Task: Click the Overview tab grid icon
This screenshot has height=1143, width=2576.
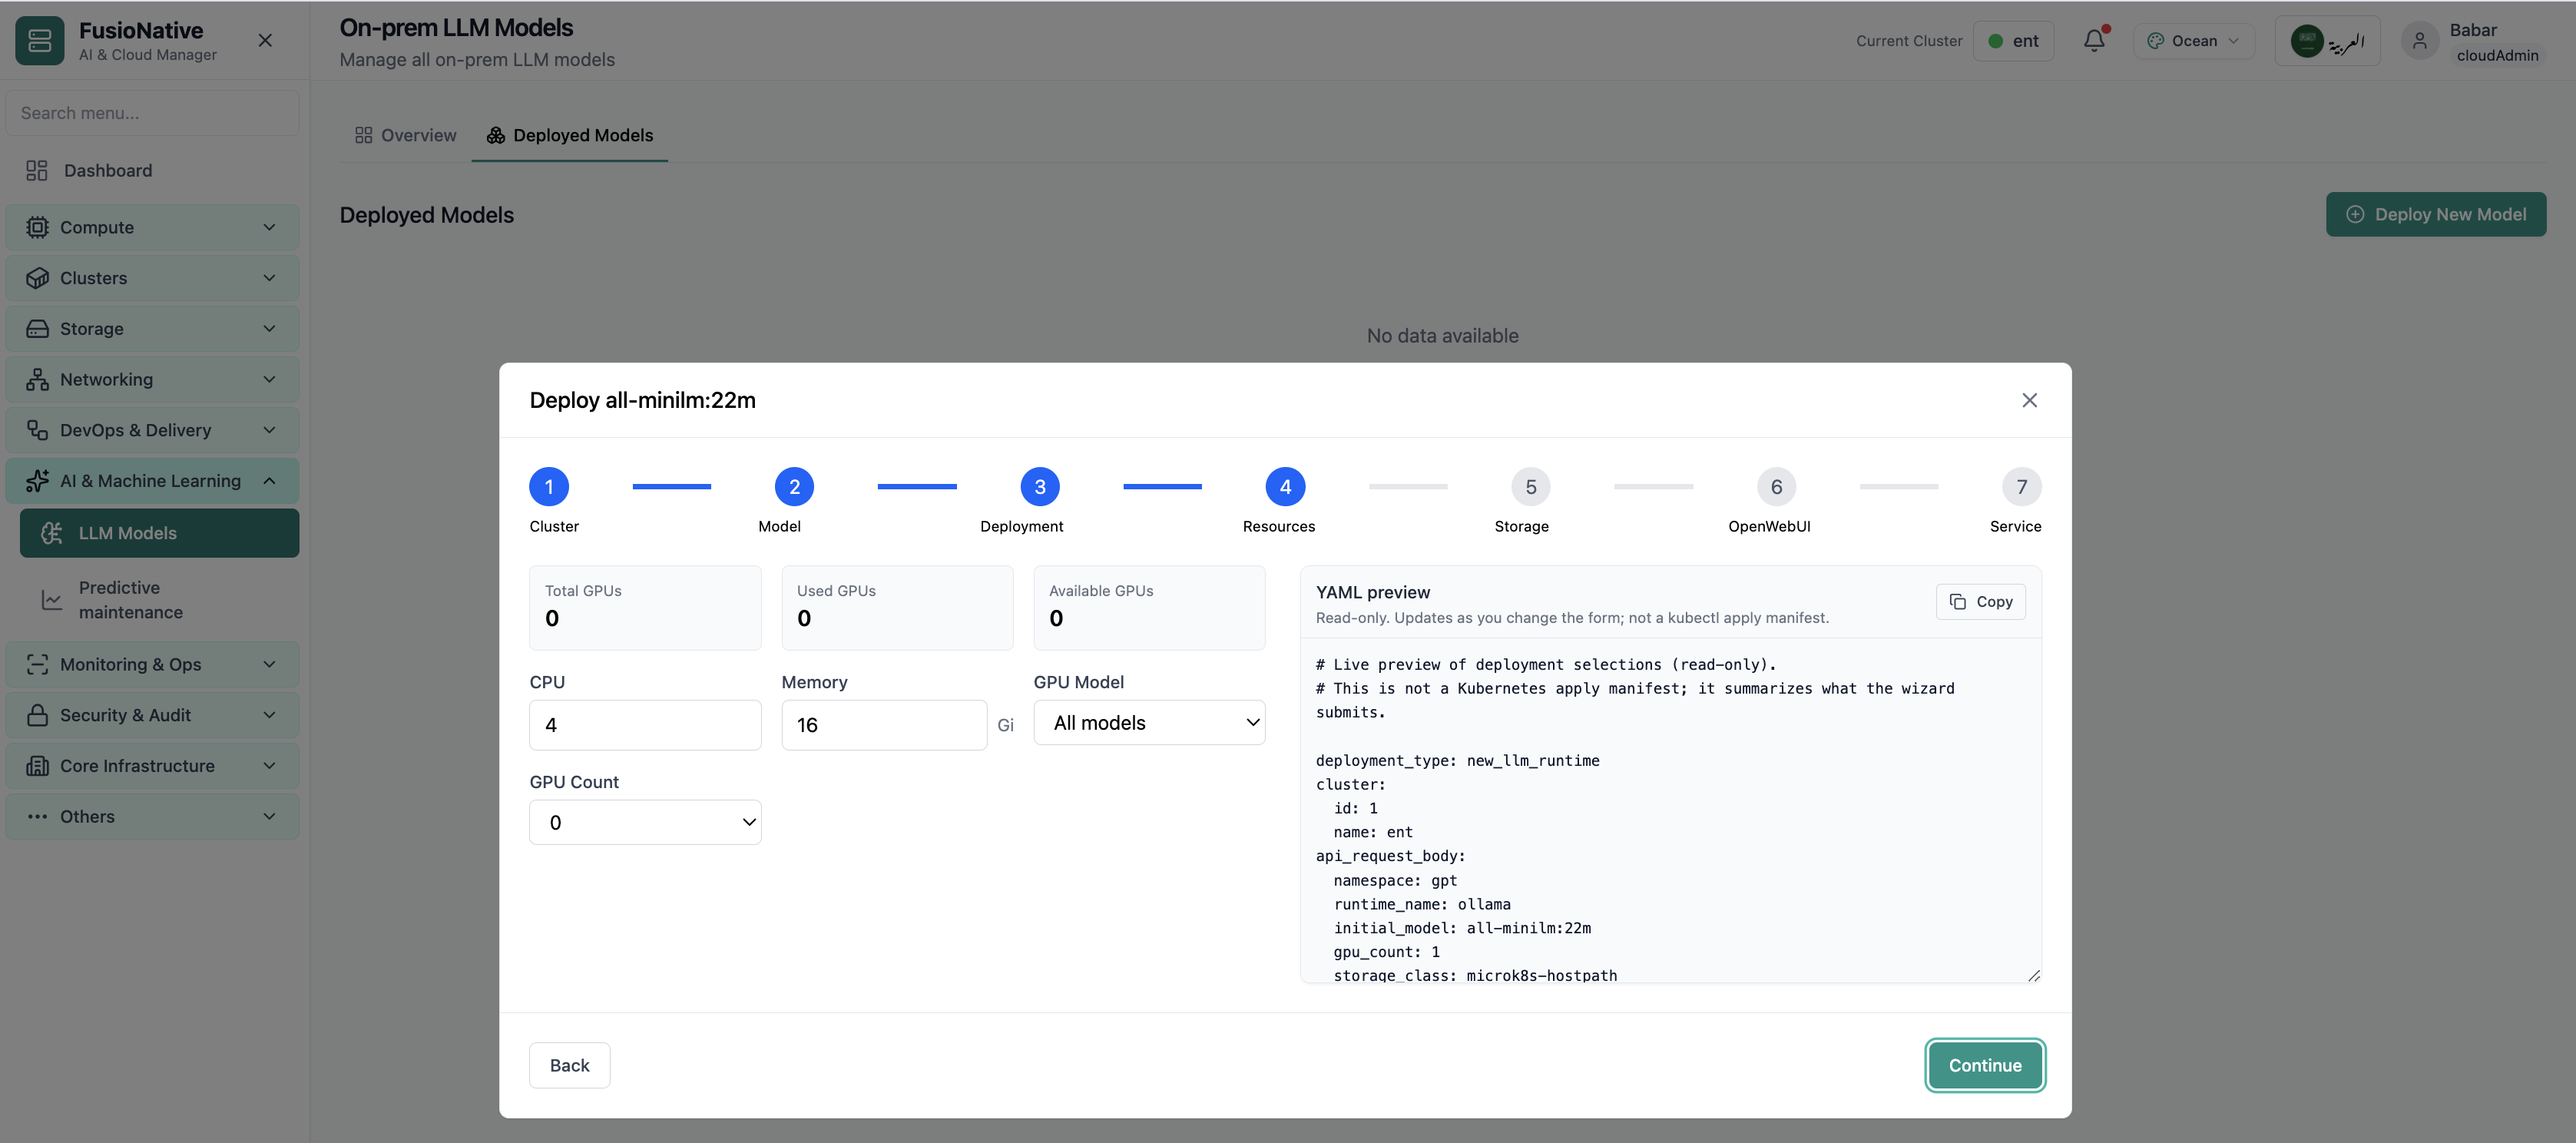Action: [363, 135]
